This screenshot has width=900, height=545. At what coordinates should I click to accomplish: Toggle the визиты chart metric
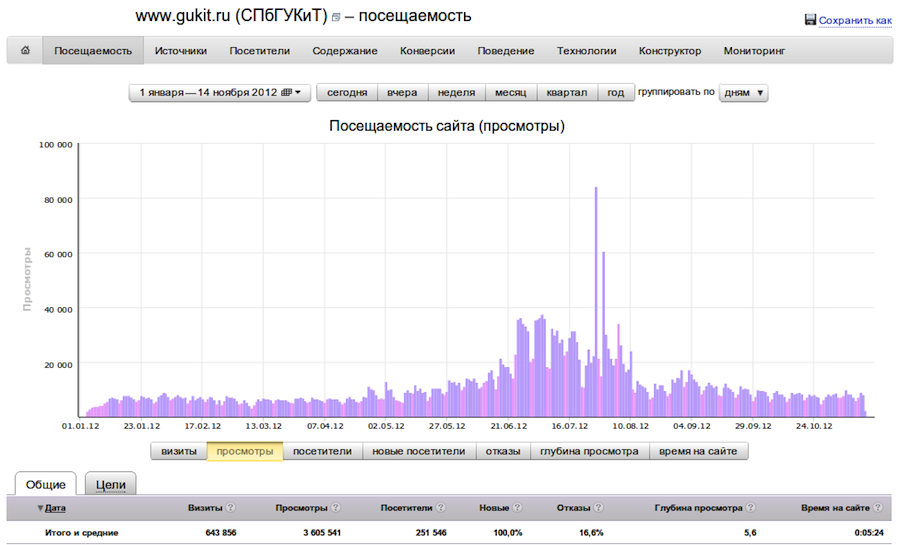coord(179,452)
